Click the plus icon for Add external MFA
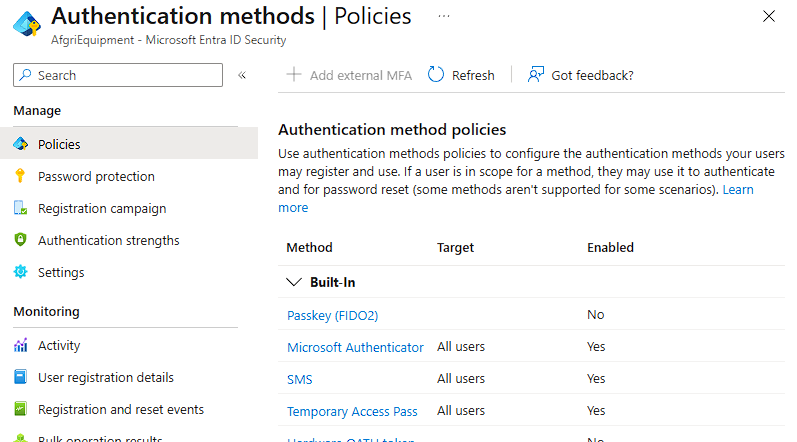This screenshot has height=442, width=797. click(x=294, y=75)
